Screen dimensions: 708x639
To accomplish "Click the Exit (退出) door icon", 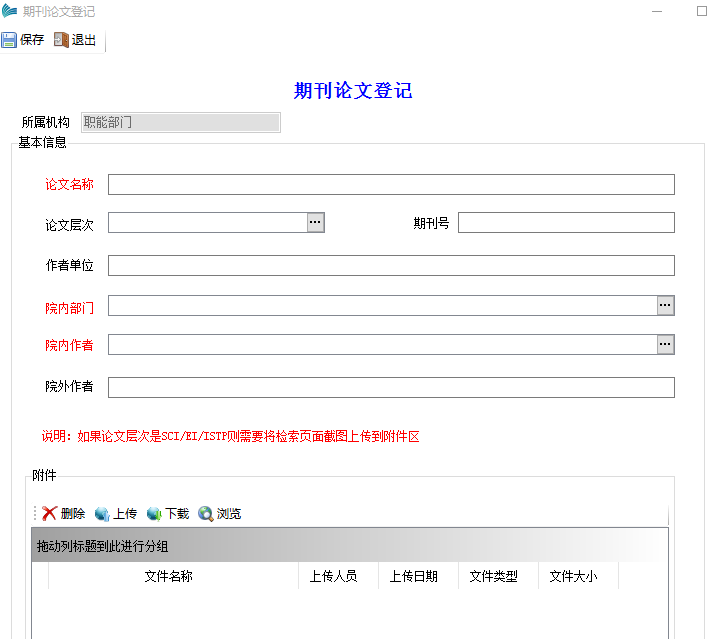I will (x=61, y=40).
